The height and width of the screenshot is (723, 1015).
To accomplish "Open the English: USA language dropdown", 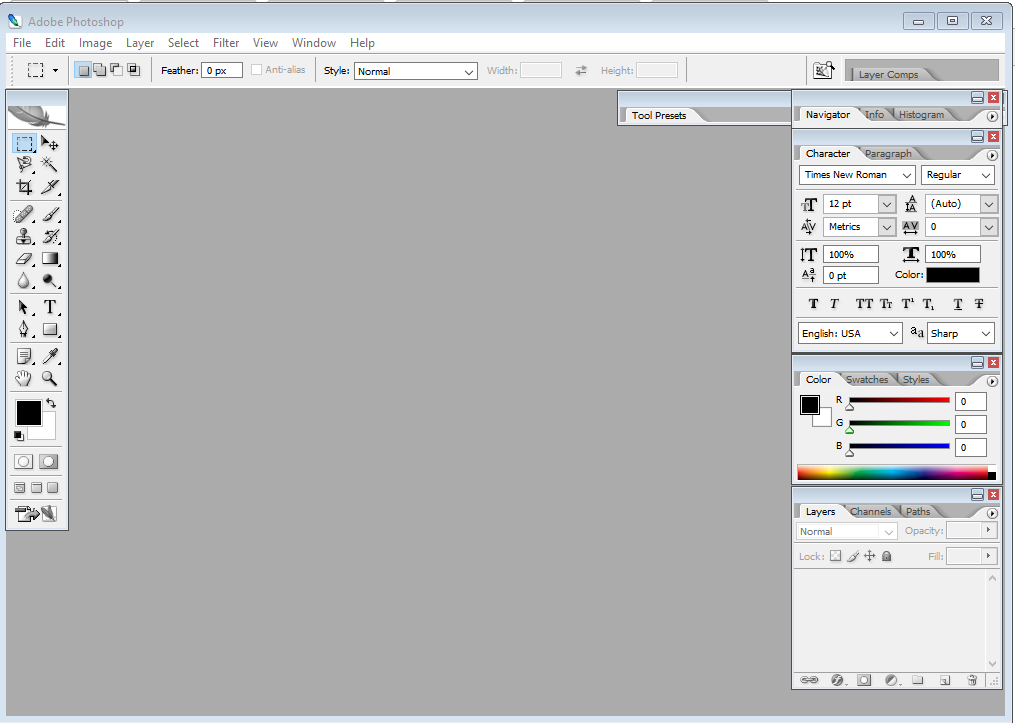I will (850, 333).
